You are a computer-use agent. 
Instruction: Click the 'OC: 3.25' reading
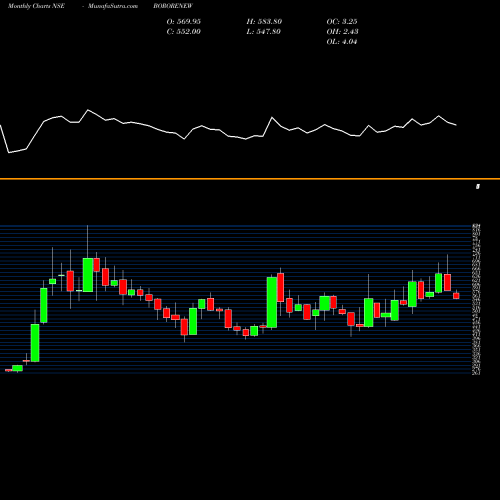coord(342,22)
